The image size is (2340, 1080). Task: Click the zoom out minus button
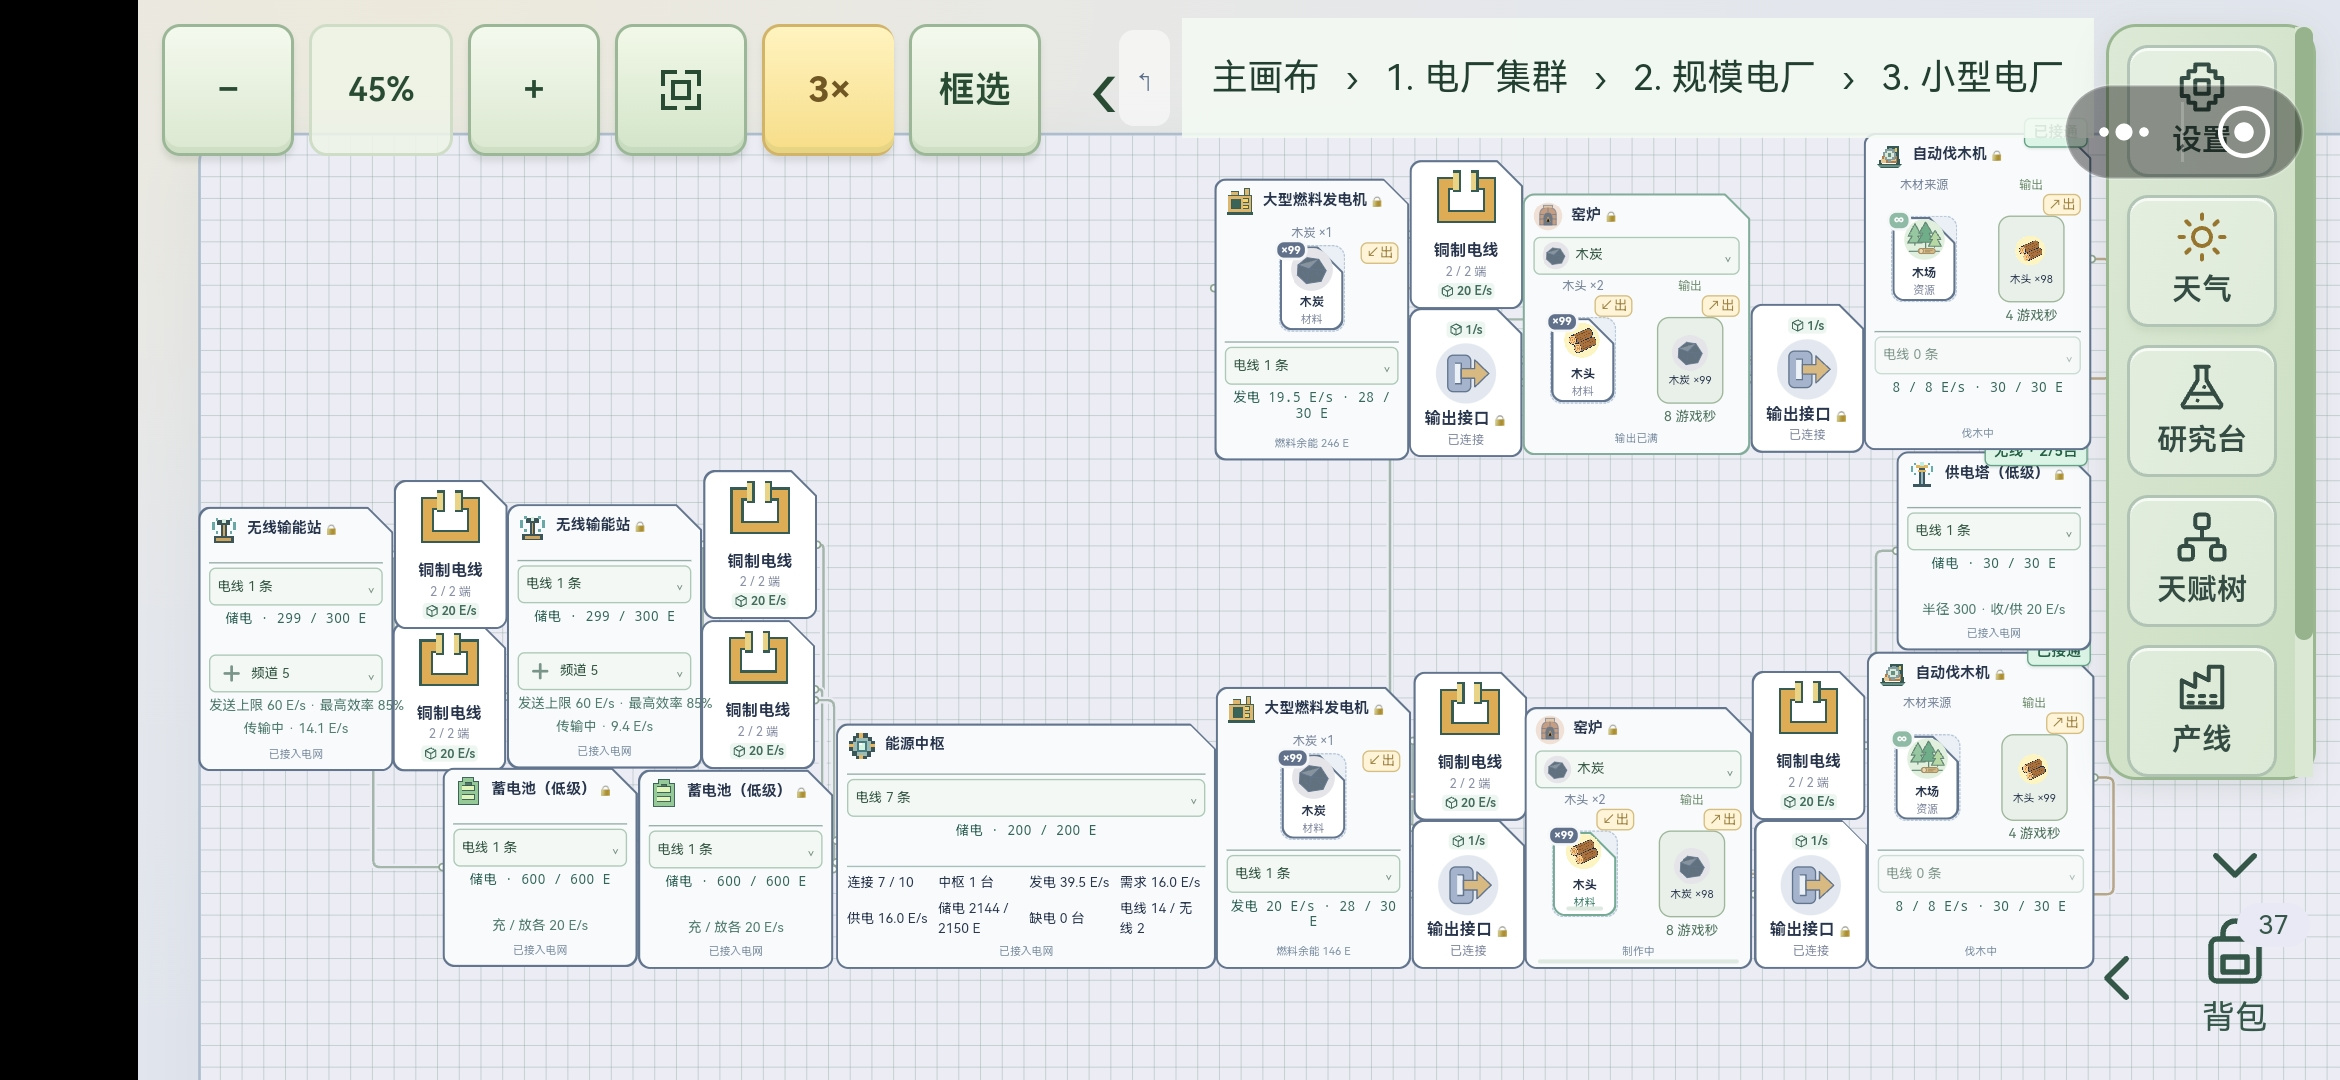coord(228,89)
